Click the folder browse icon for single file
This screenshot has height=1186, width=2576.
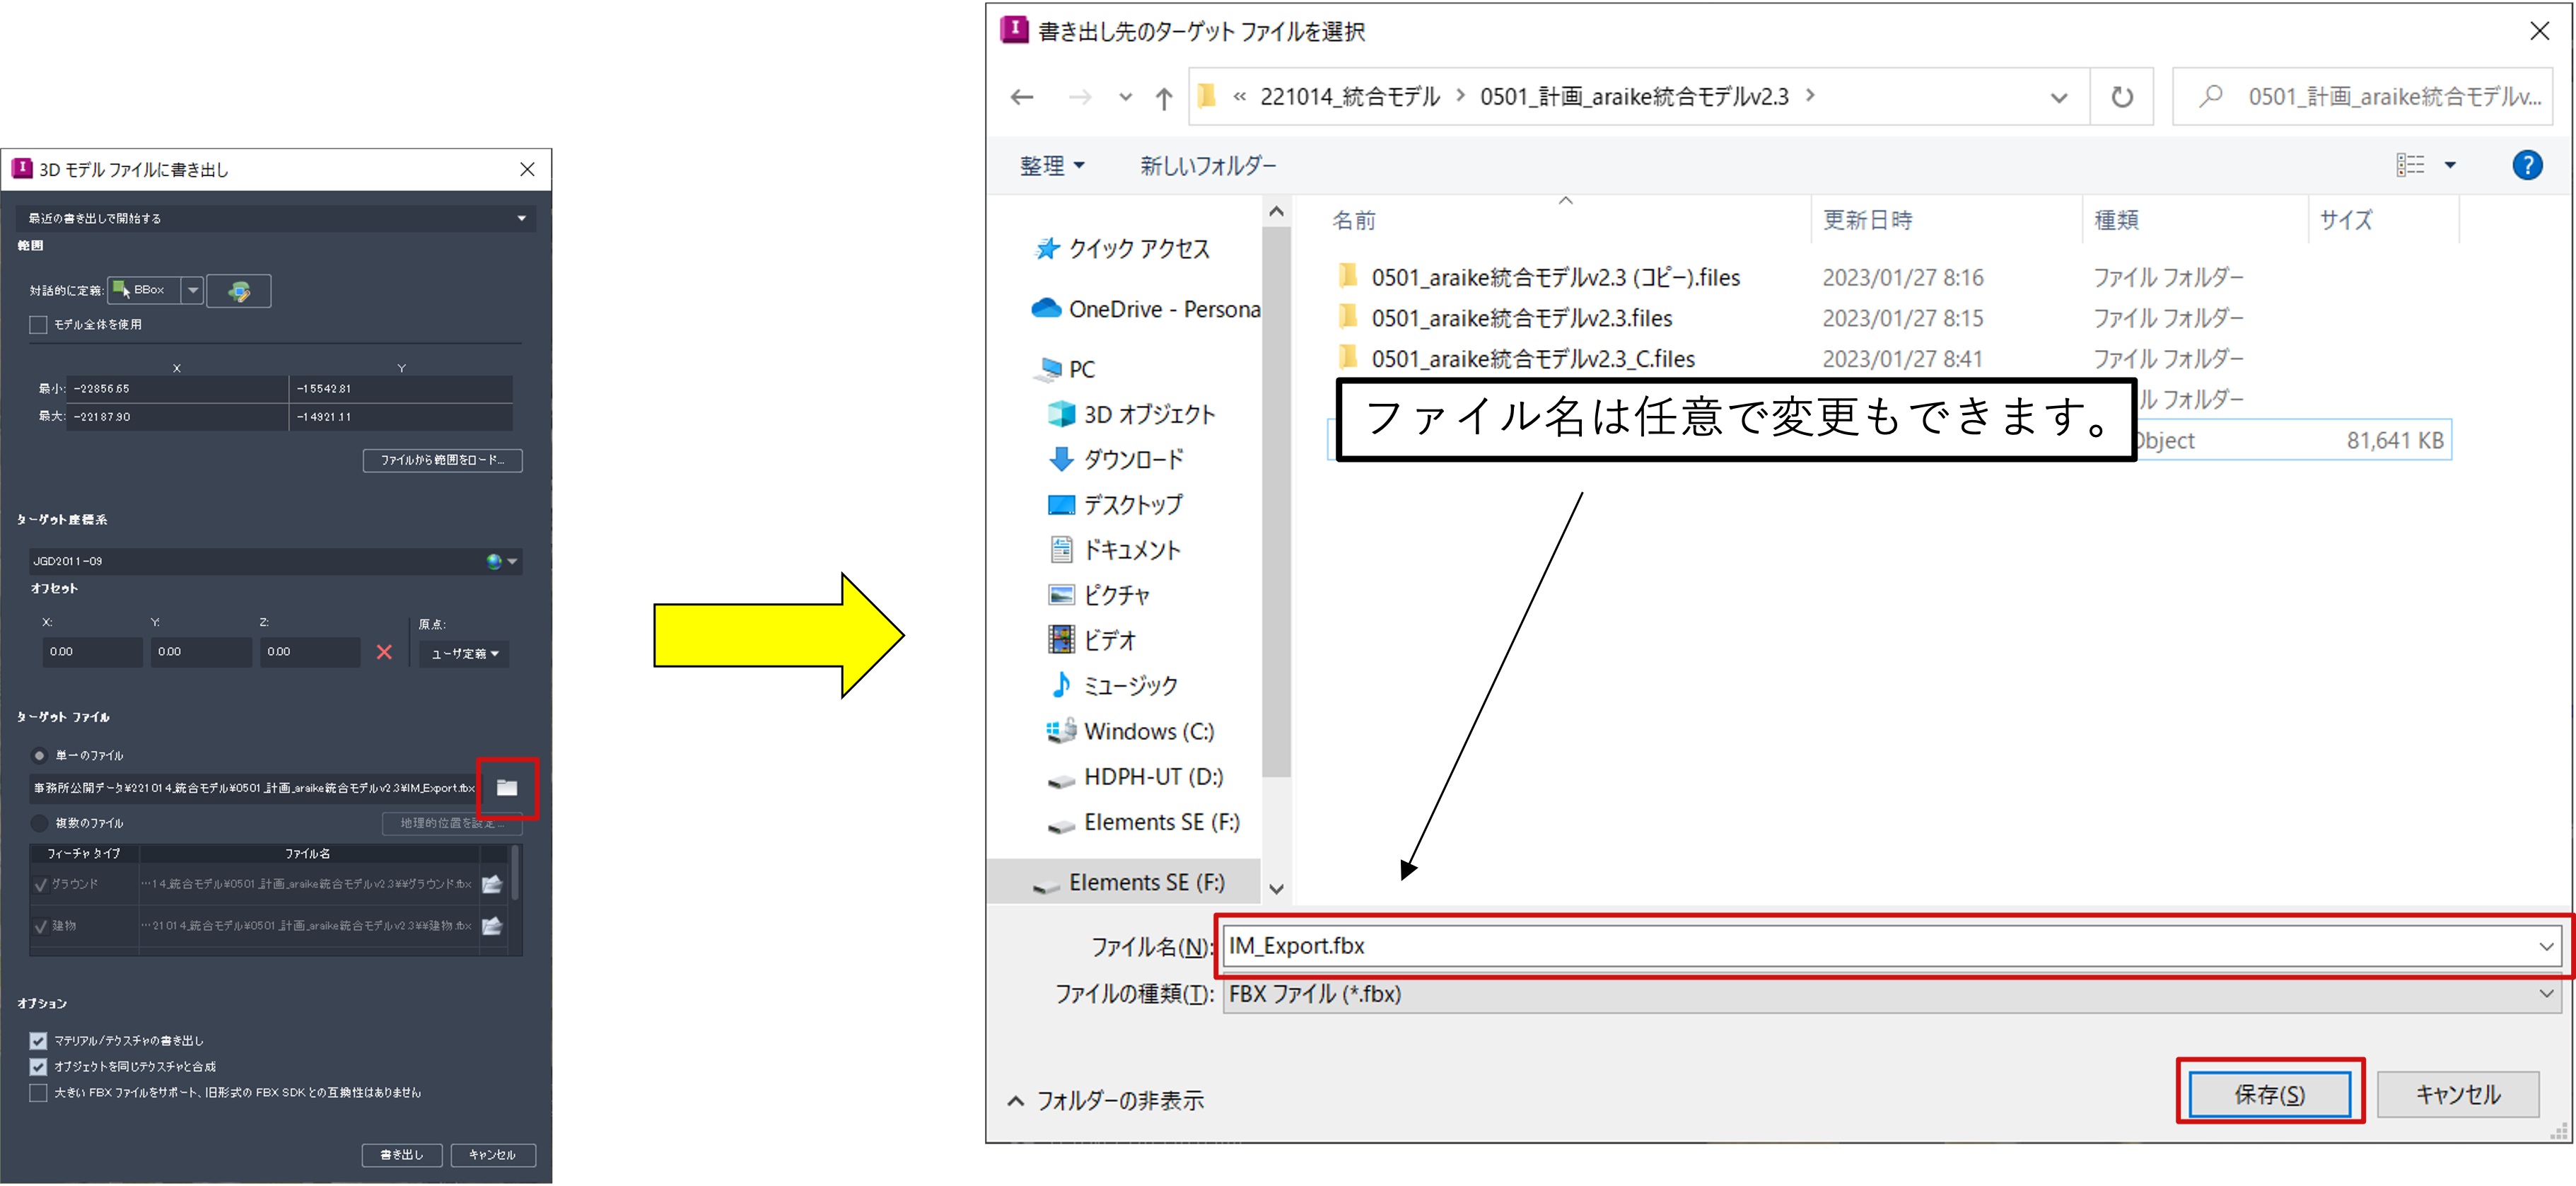click(x=507, y=788)
